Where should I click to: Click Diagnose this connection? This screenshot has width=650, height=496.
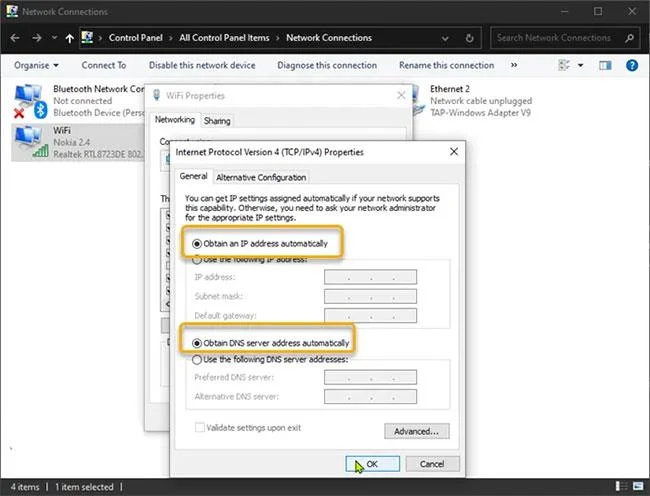pos(327,65)
